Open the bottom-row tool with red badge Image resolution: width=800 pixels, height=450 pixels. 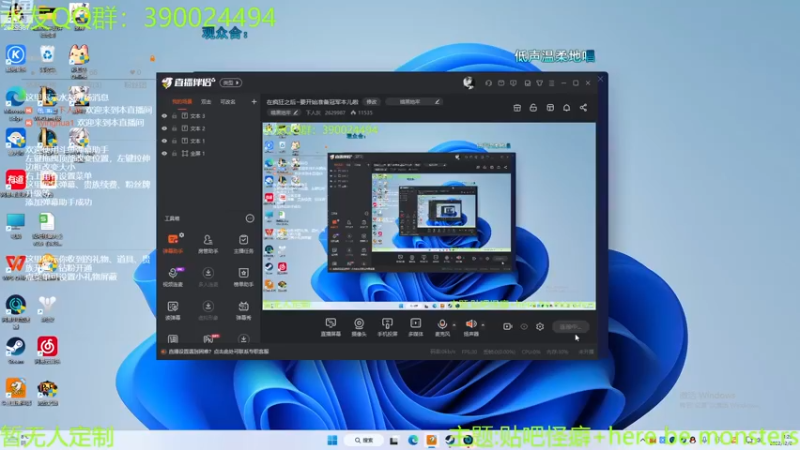209,339
